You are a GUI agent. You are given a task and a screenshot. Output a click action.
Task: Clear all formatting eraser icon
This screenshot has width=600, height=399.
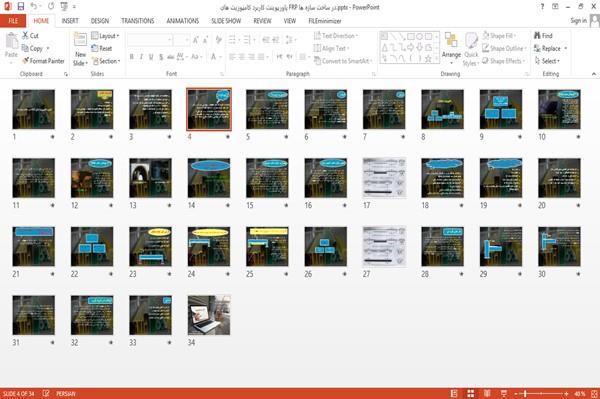click(x=218, y=40)
